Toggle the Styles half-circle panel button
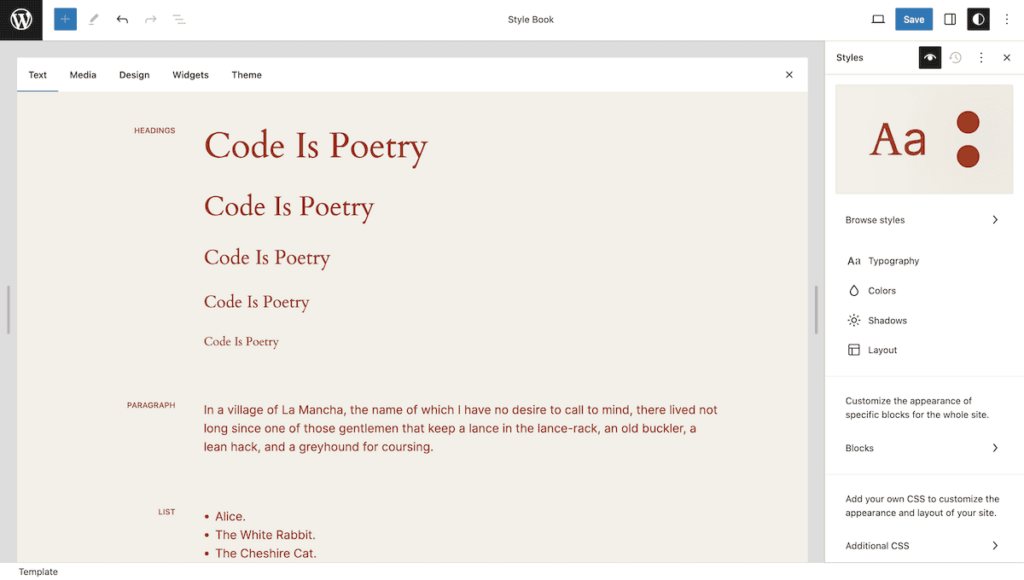Viewport: 1024px width, 580px height. 978,19
